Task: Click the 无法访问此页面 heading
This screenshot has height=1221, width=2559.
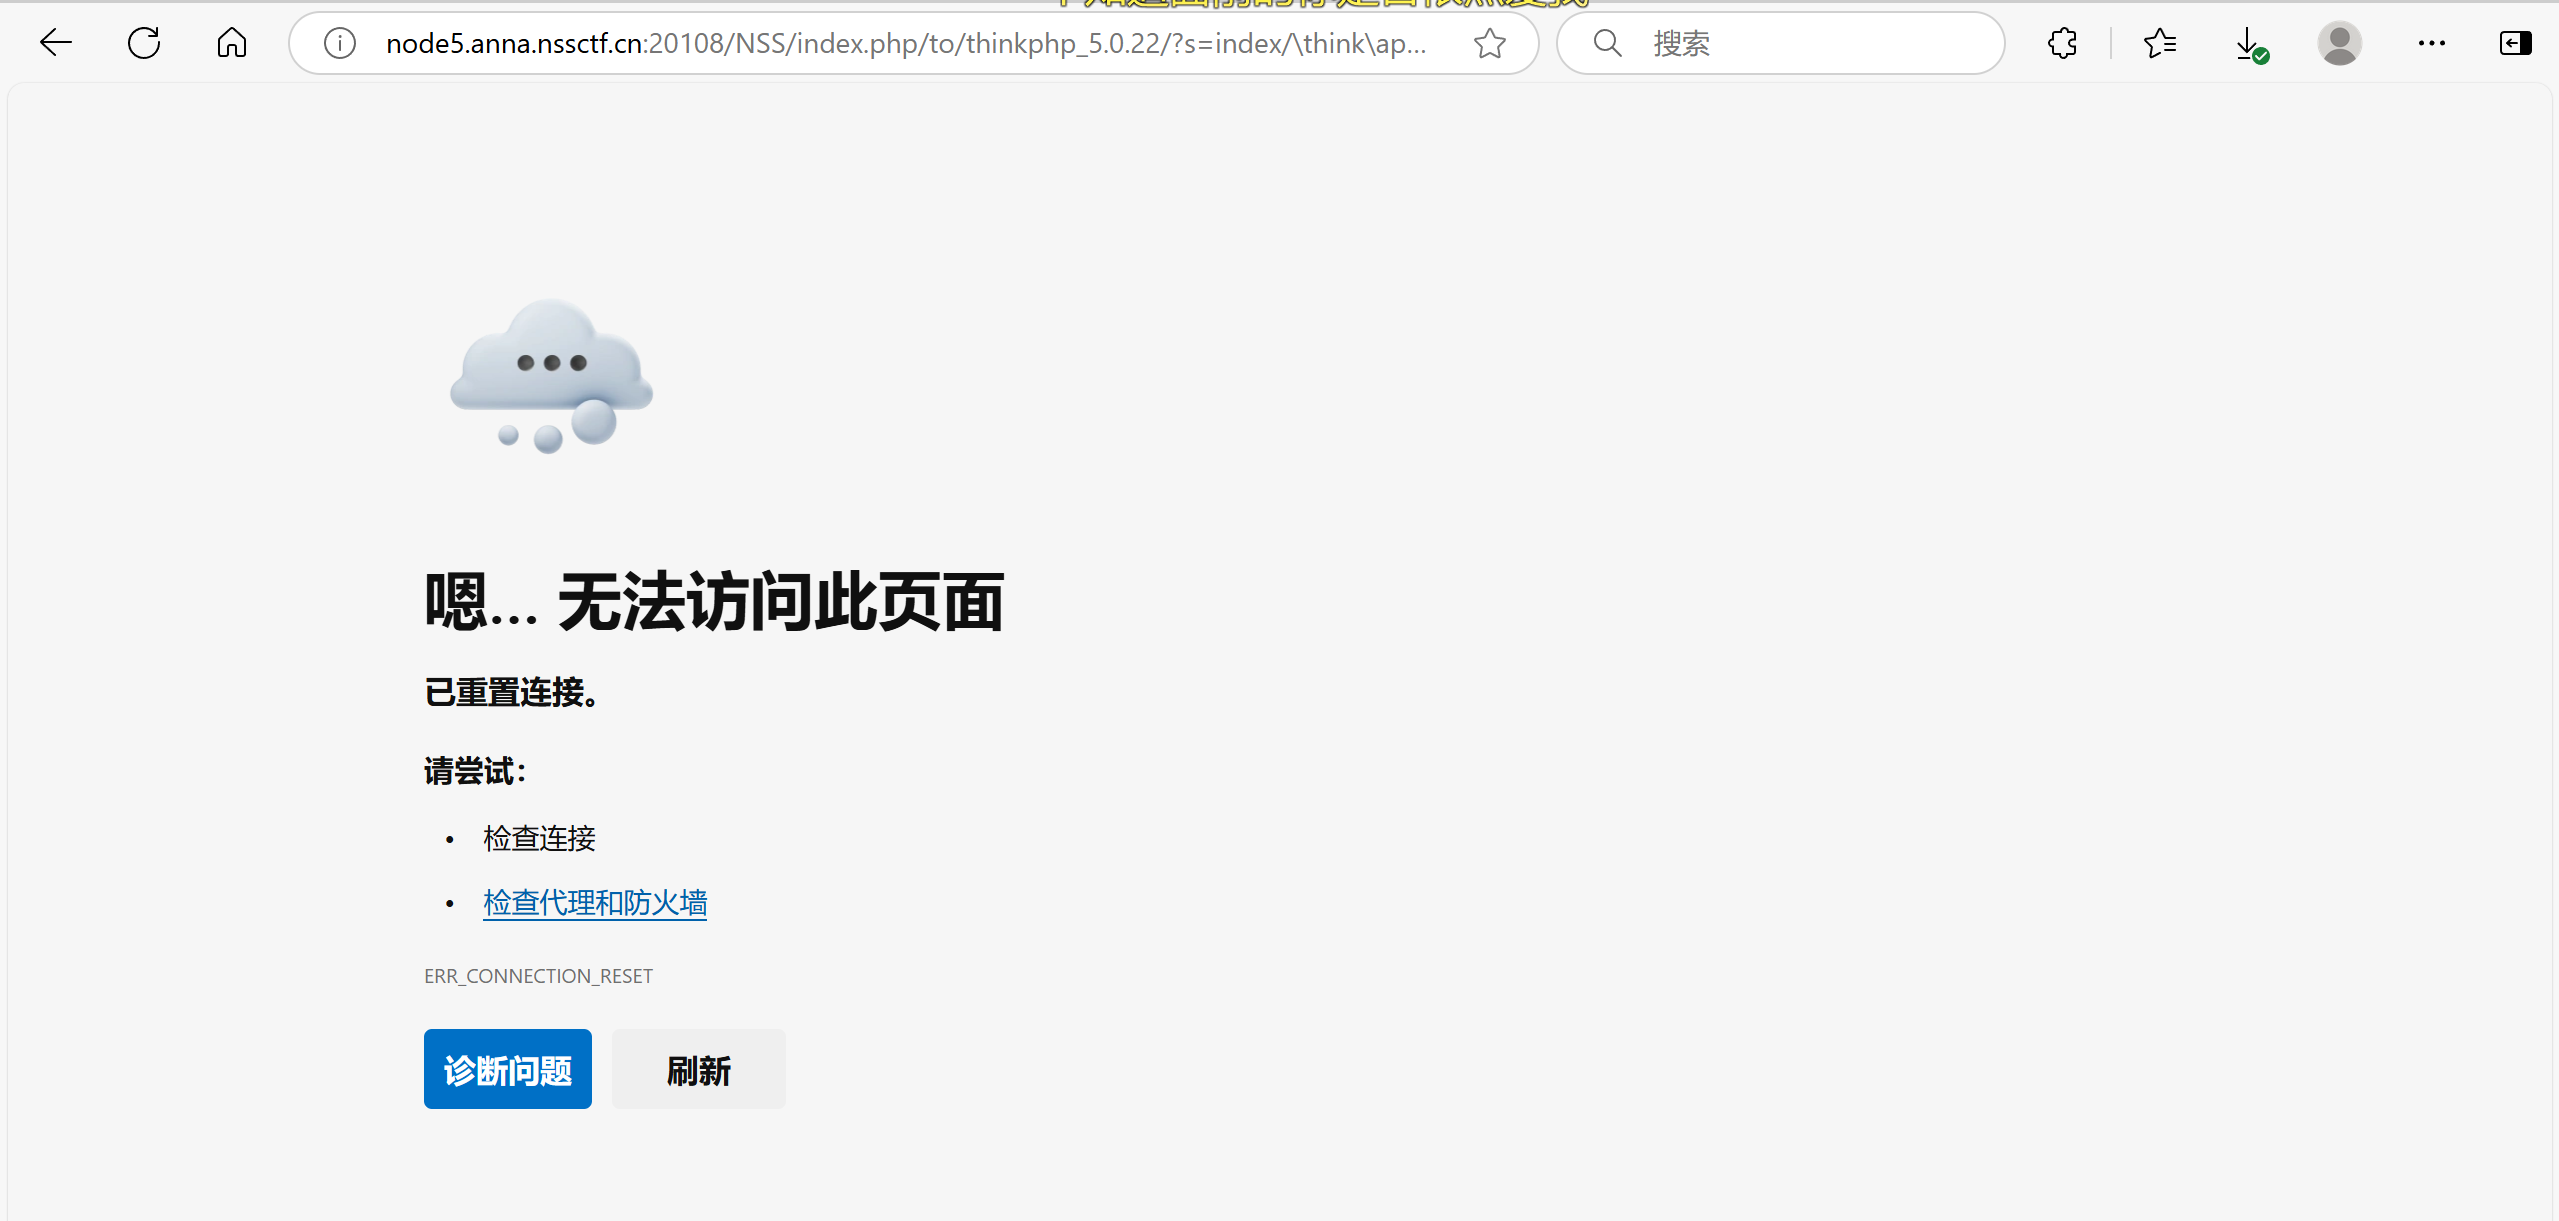Action: point(714,602)
